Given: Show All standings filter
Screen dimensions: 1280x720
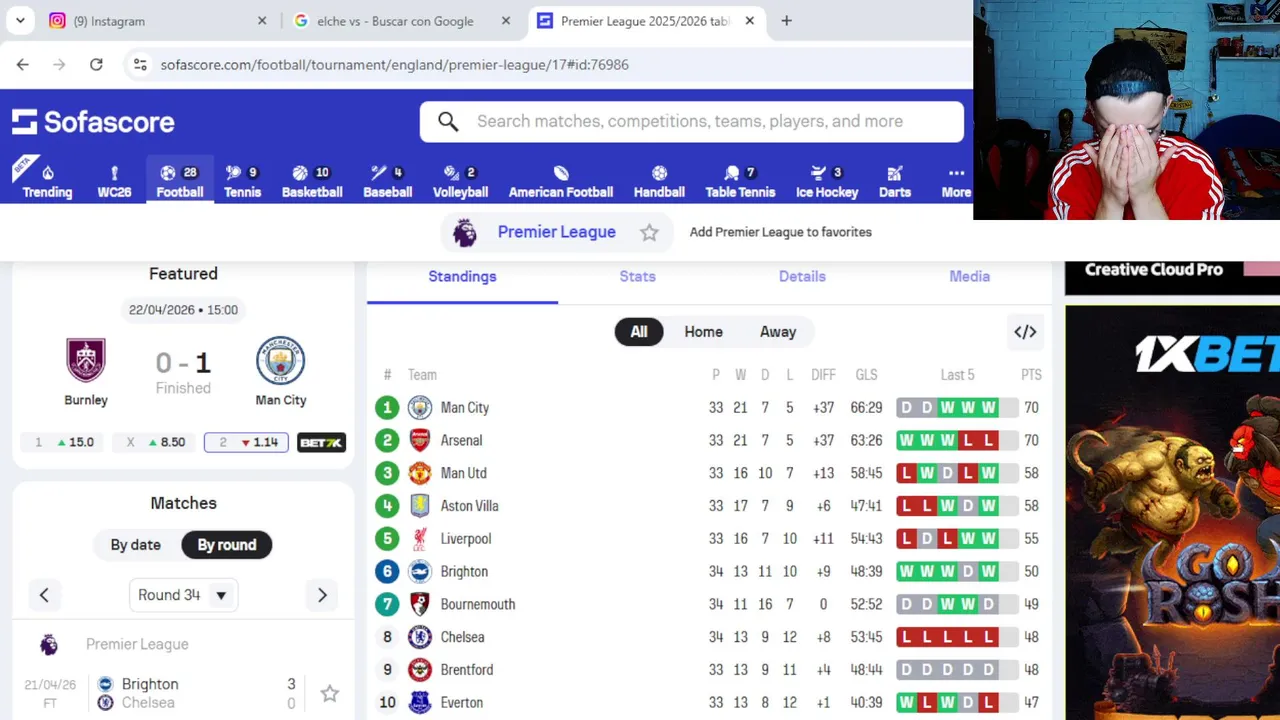Looking at the screenshot, I should (639, 332).
